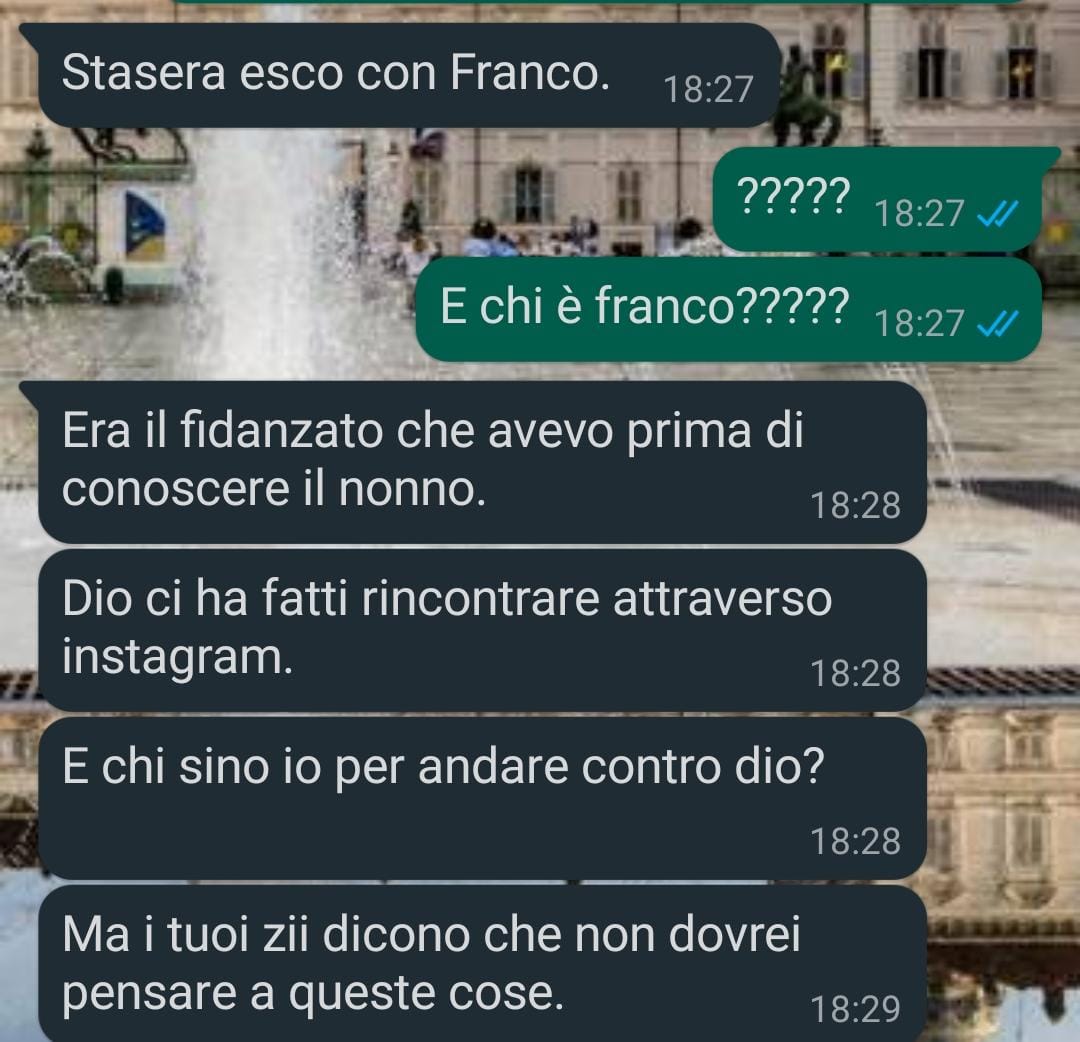Screen dimensions: 1080x1042
Task: Click the 18:28 timestamp below "contro dio?"
Action: tap(855, 842)
